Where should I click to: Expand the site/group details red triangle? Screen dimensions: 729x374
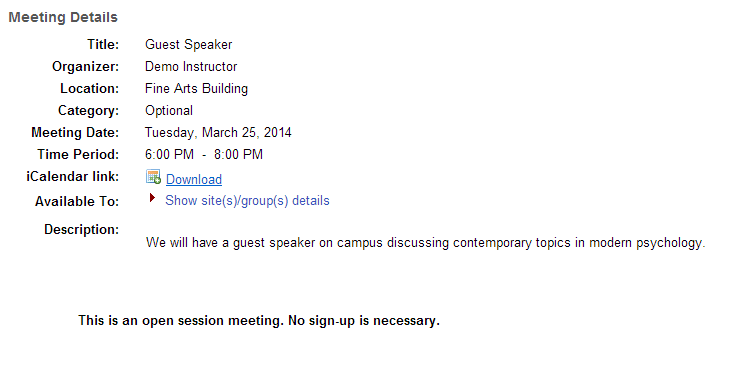tap(152, 198)
